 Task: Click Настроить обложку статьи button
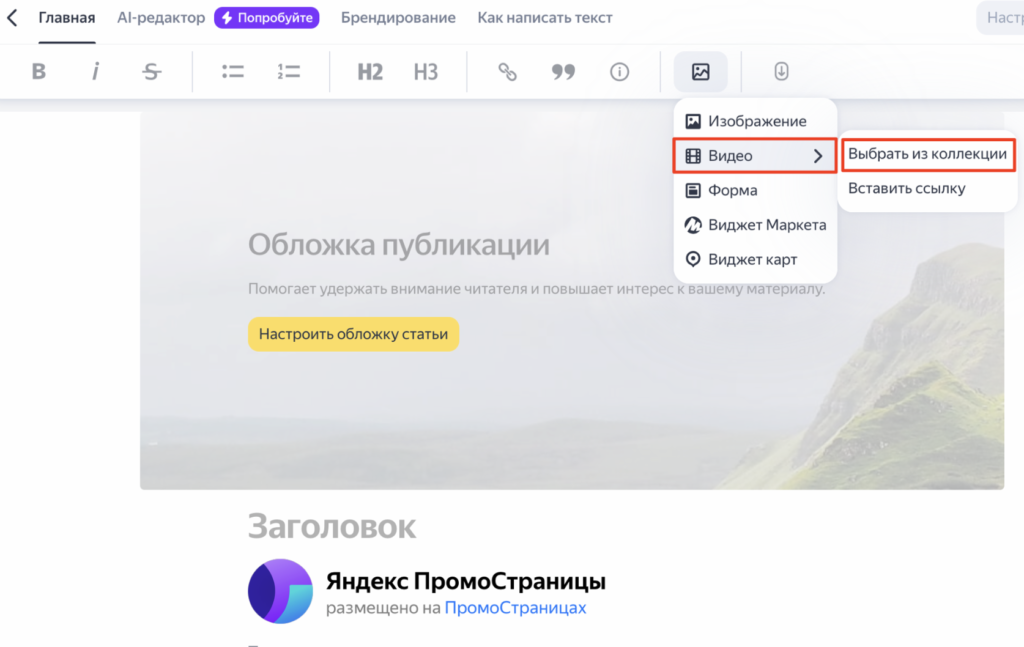pos(353,335)
